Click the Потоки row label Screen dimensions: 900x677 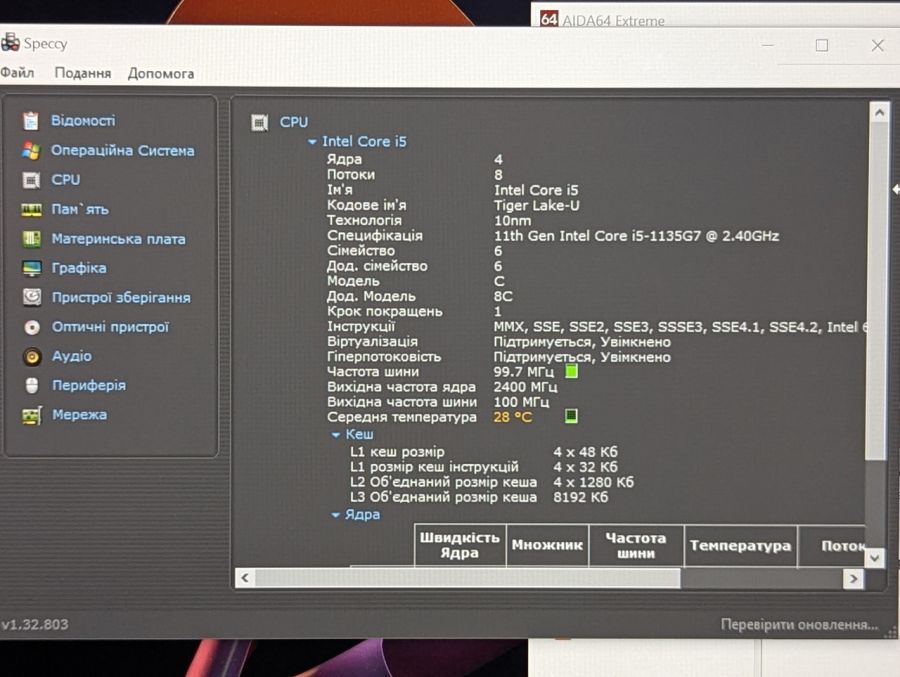[x=351, y=175]
